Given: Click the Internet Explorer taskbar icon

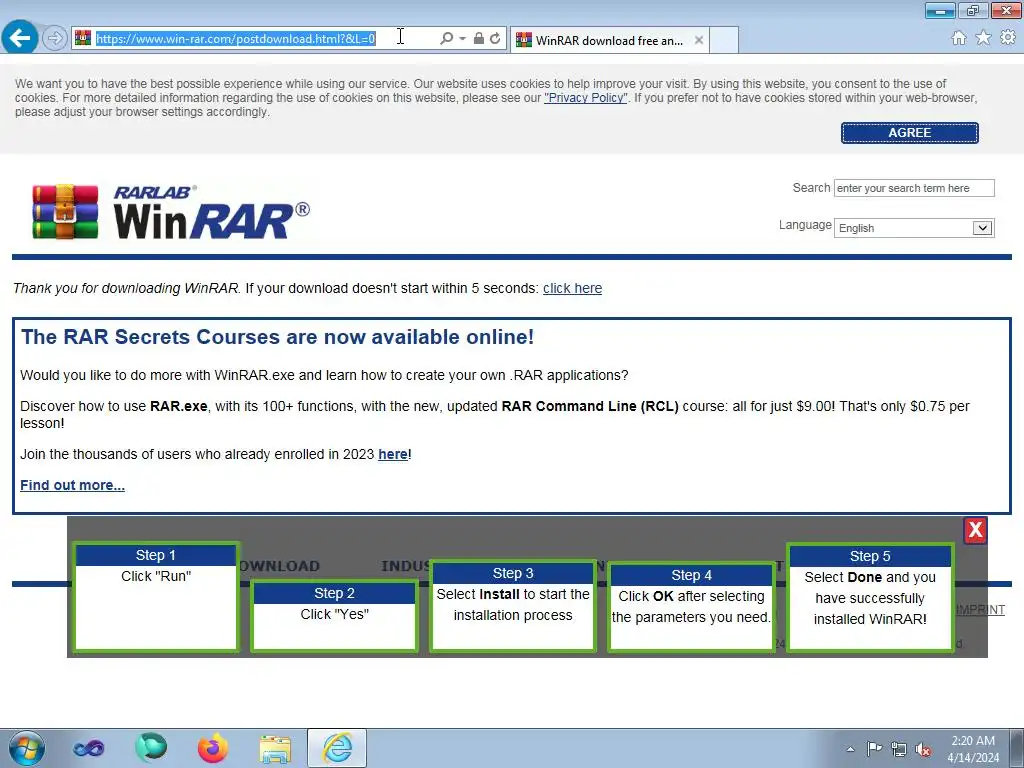Looking at the screenshot, I should click(x=337, y=748).
